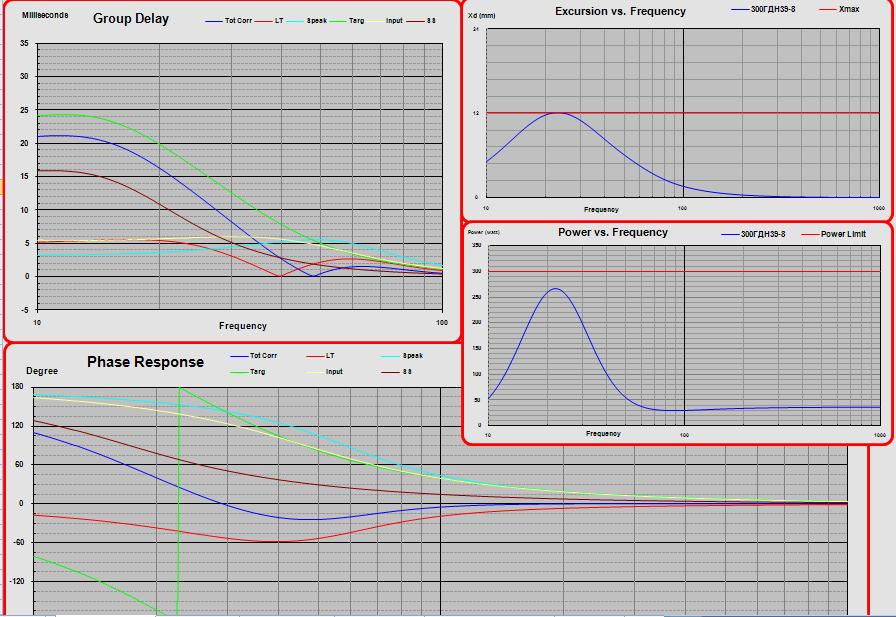Click the "Xd (mm)" axis label in Excursion chart

(482, 15)
